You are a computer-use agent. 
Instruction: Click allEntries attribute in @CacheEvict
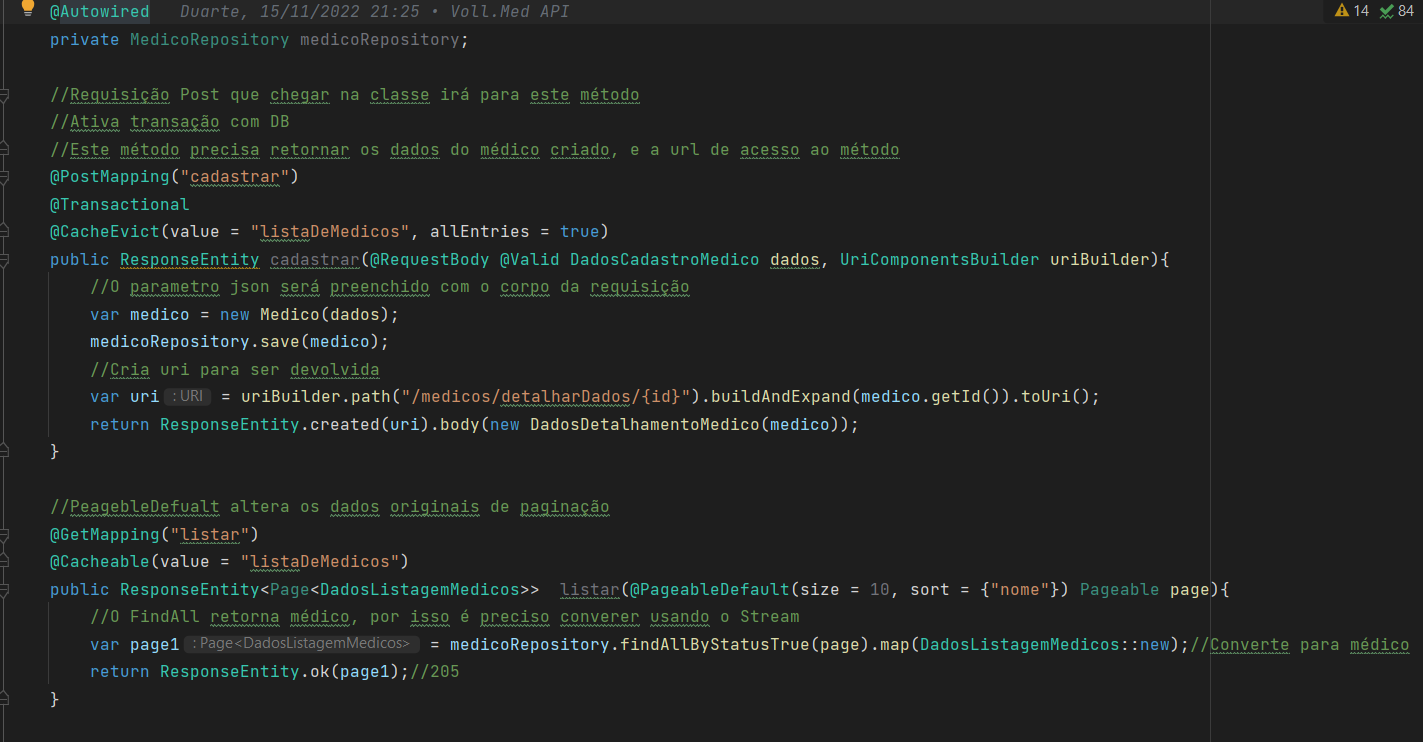pyautogui.click(x=480, y=231)
